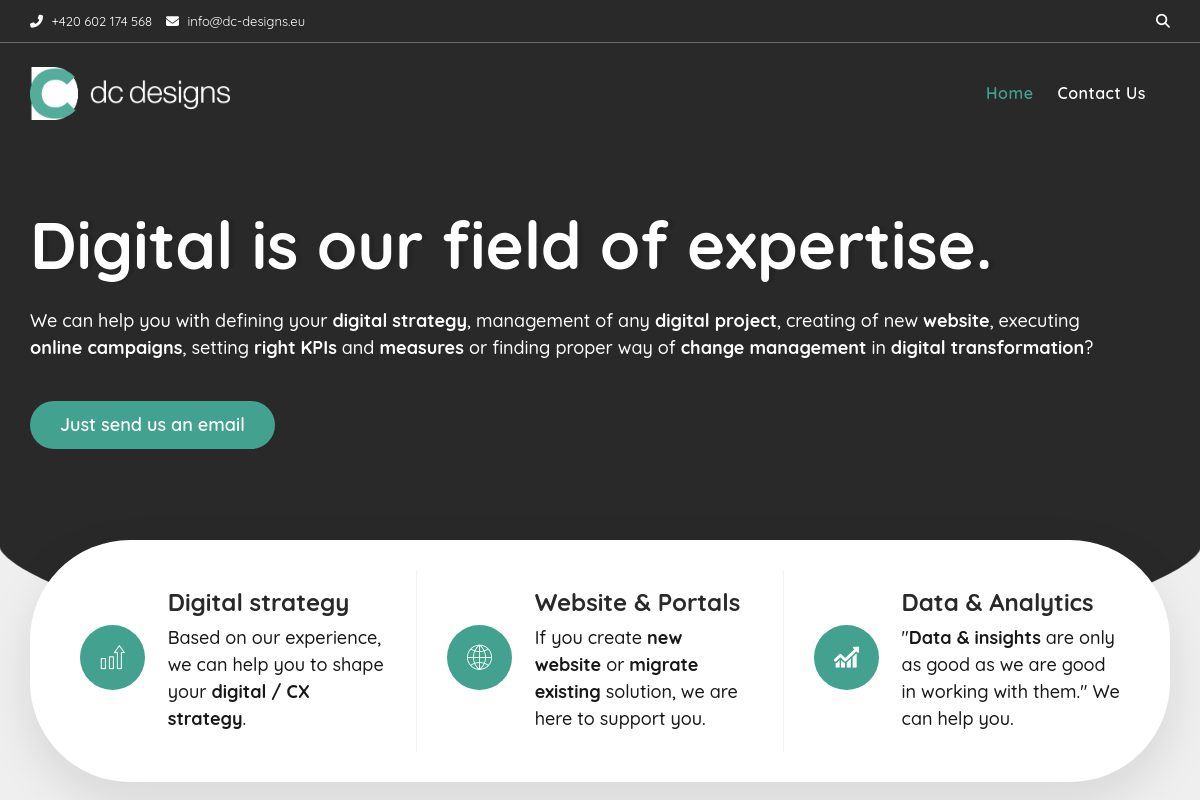Viewport: 1200px width, 800px height.
Task: Click the main headline about digital expertise
Action: [511, 245]
